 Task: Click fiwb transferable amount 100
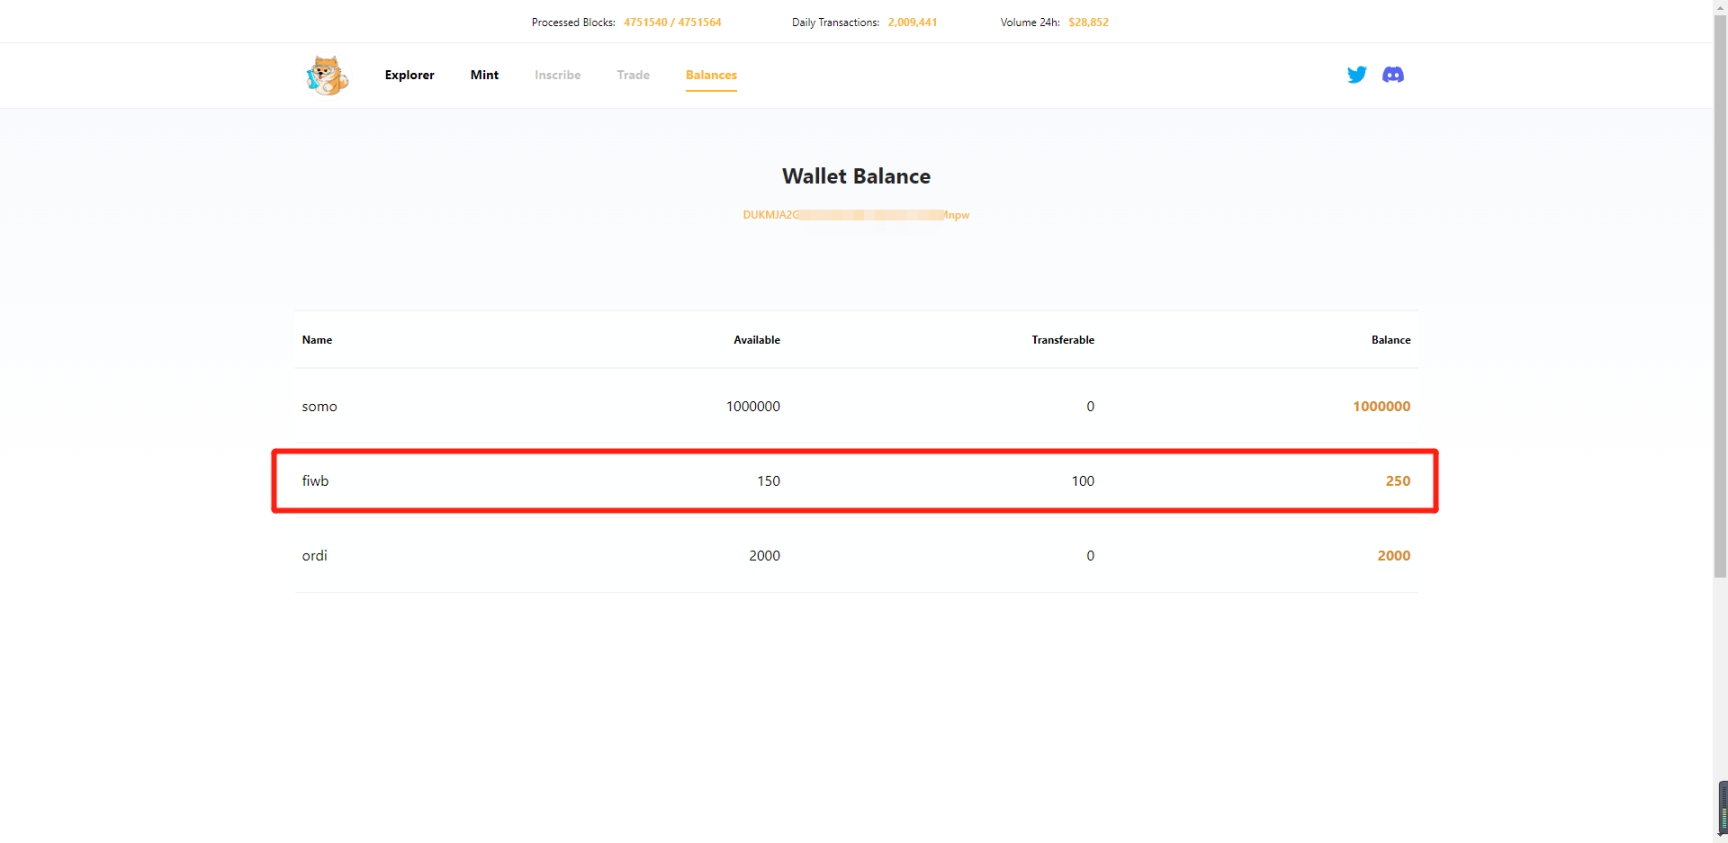pos(1083,481)
